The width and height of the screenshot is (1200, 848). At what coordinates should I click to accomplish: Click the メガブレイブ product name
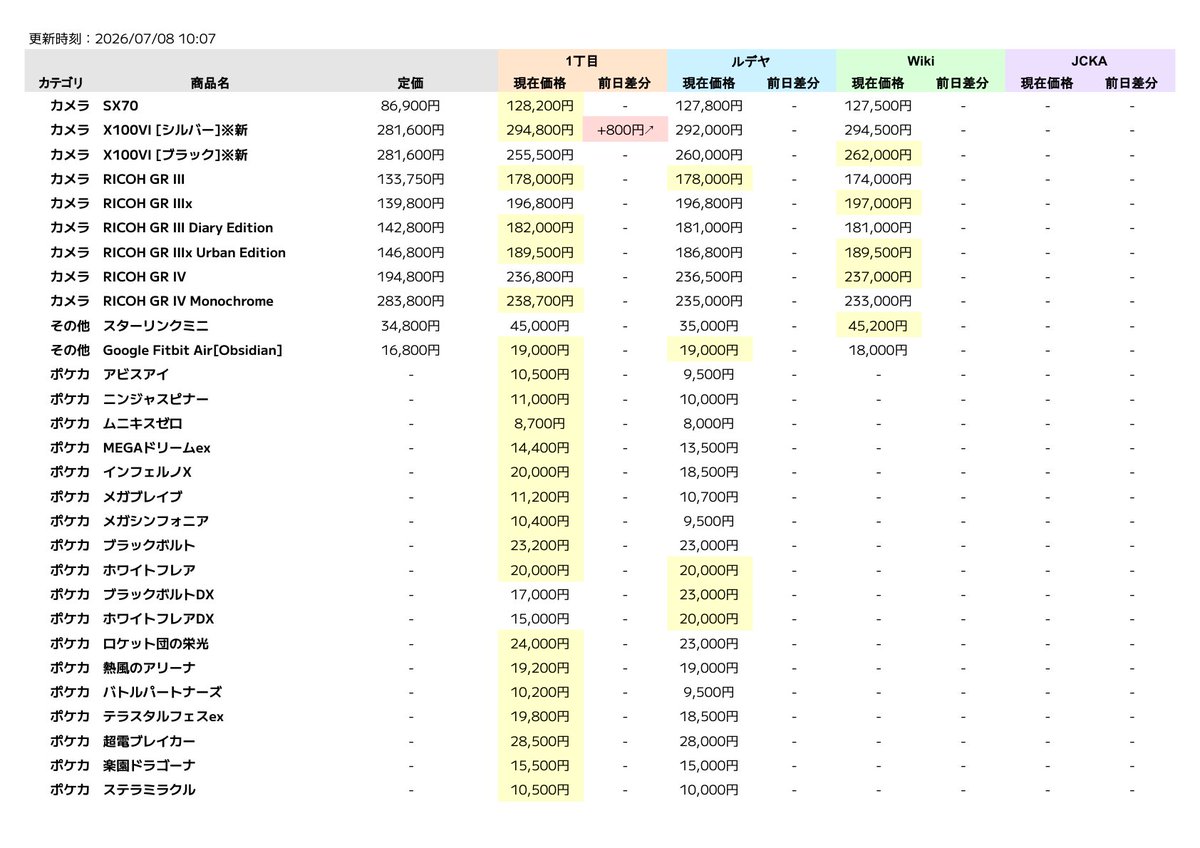tap(142, 497)
